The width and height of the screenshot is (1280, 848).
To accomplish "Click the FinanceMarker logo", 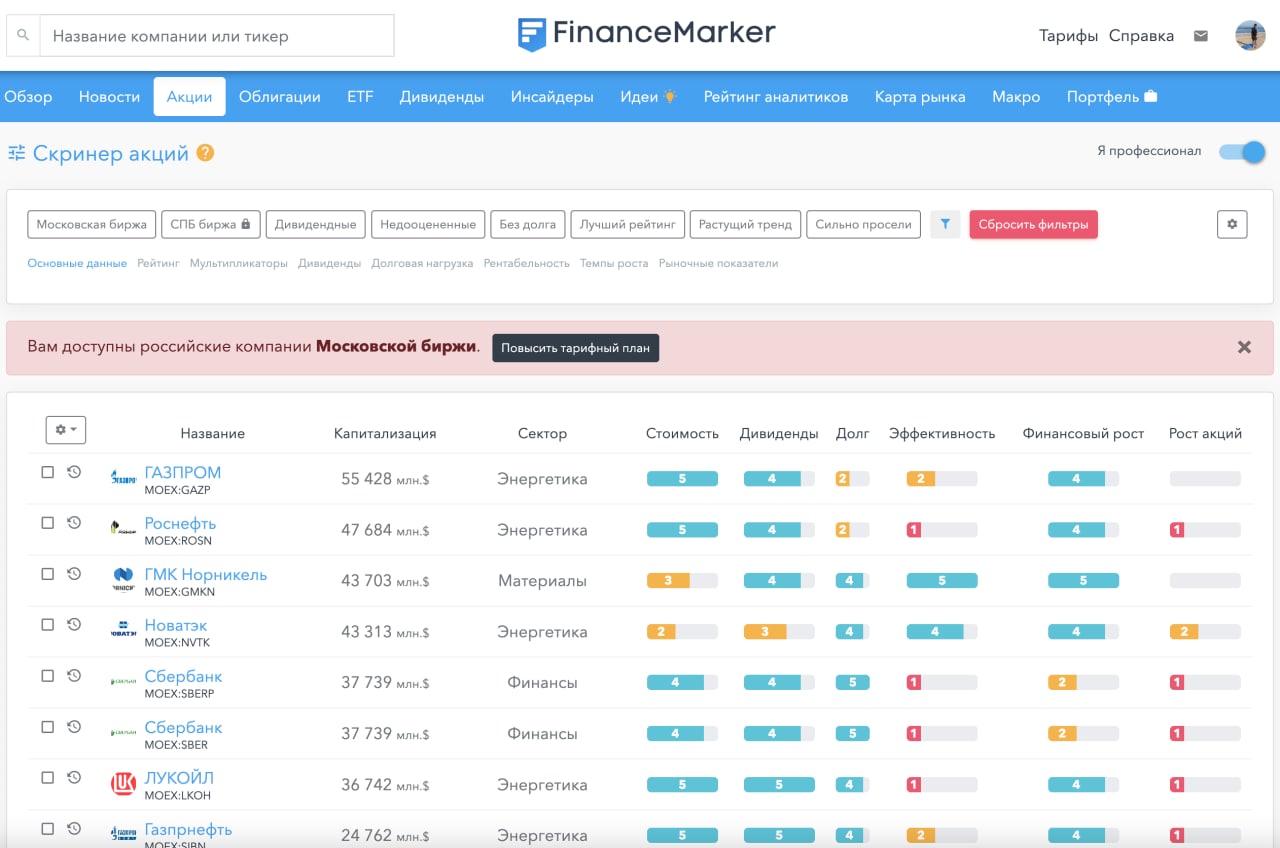I will [x=646, y=33].
